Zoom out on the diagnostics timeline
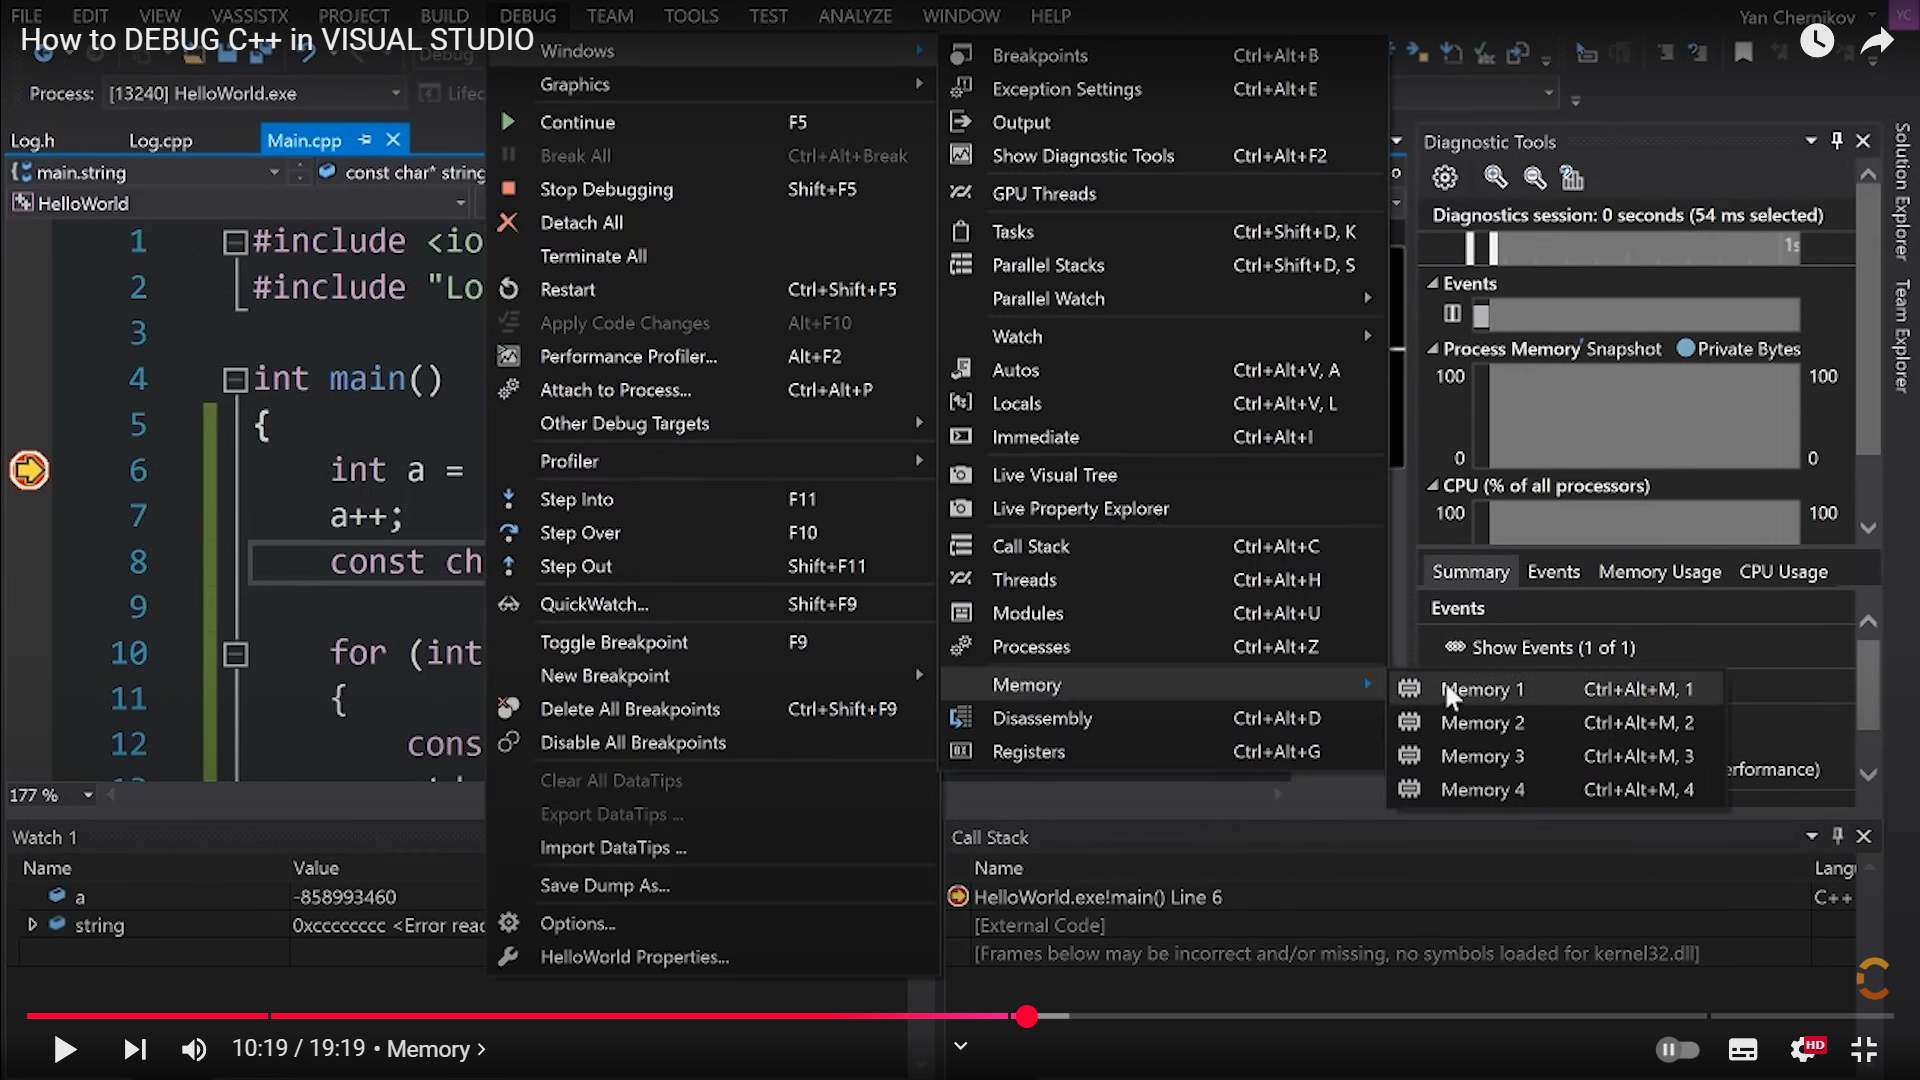The width and height of the screenshot is (1920, 1080). pos(1533,177)
